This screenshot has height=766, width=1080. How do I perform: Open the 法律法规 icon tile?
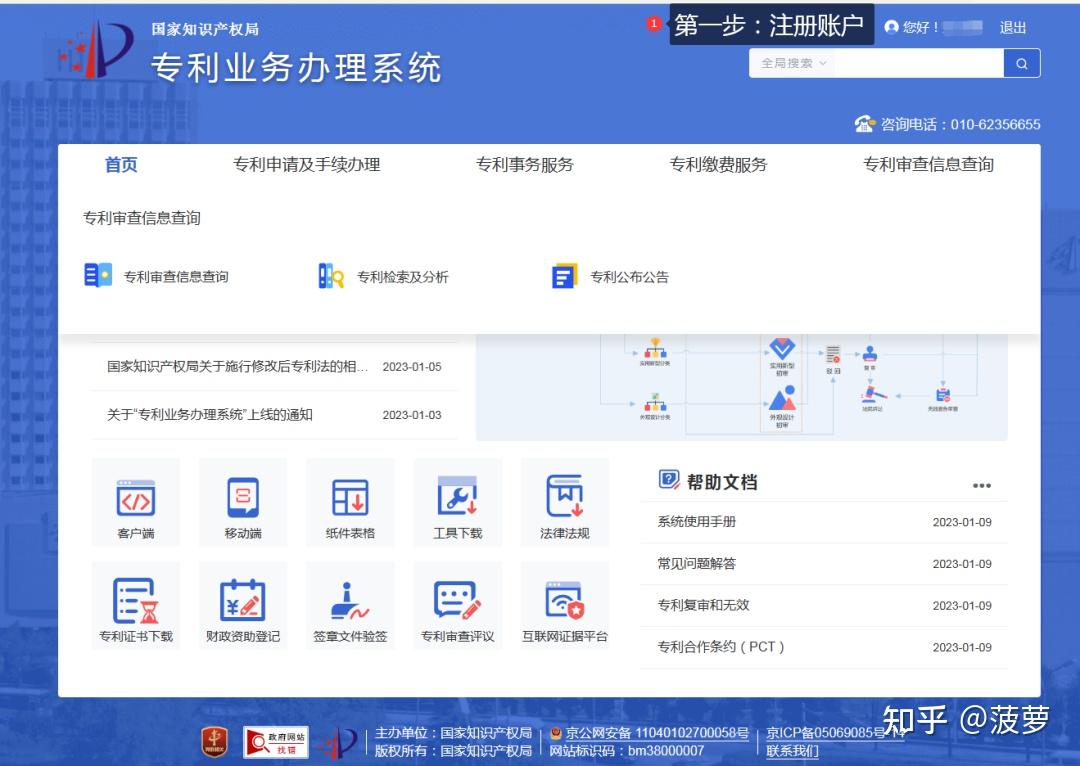pos(565,502)
